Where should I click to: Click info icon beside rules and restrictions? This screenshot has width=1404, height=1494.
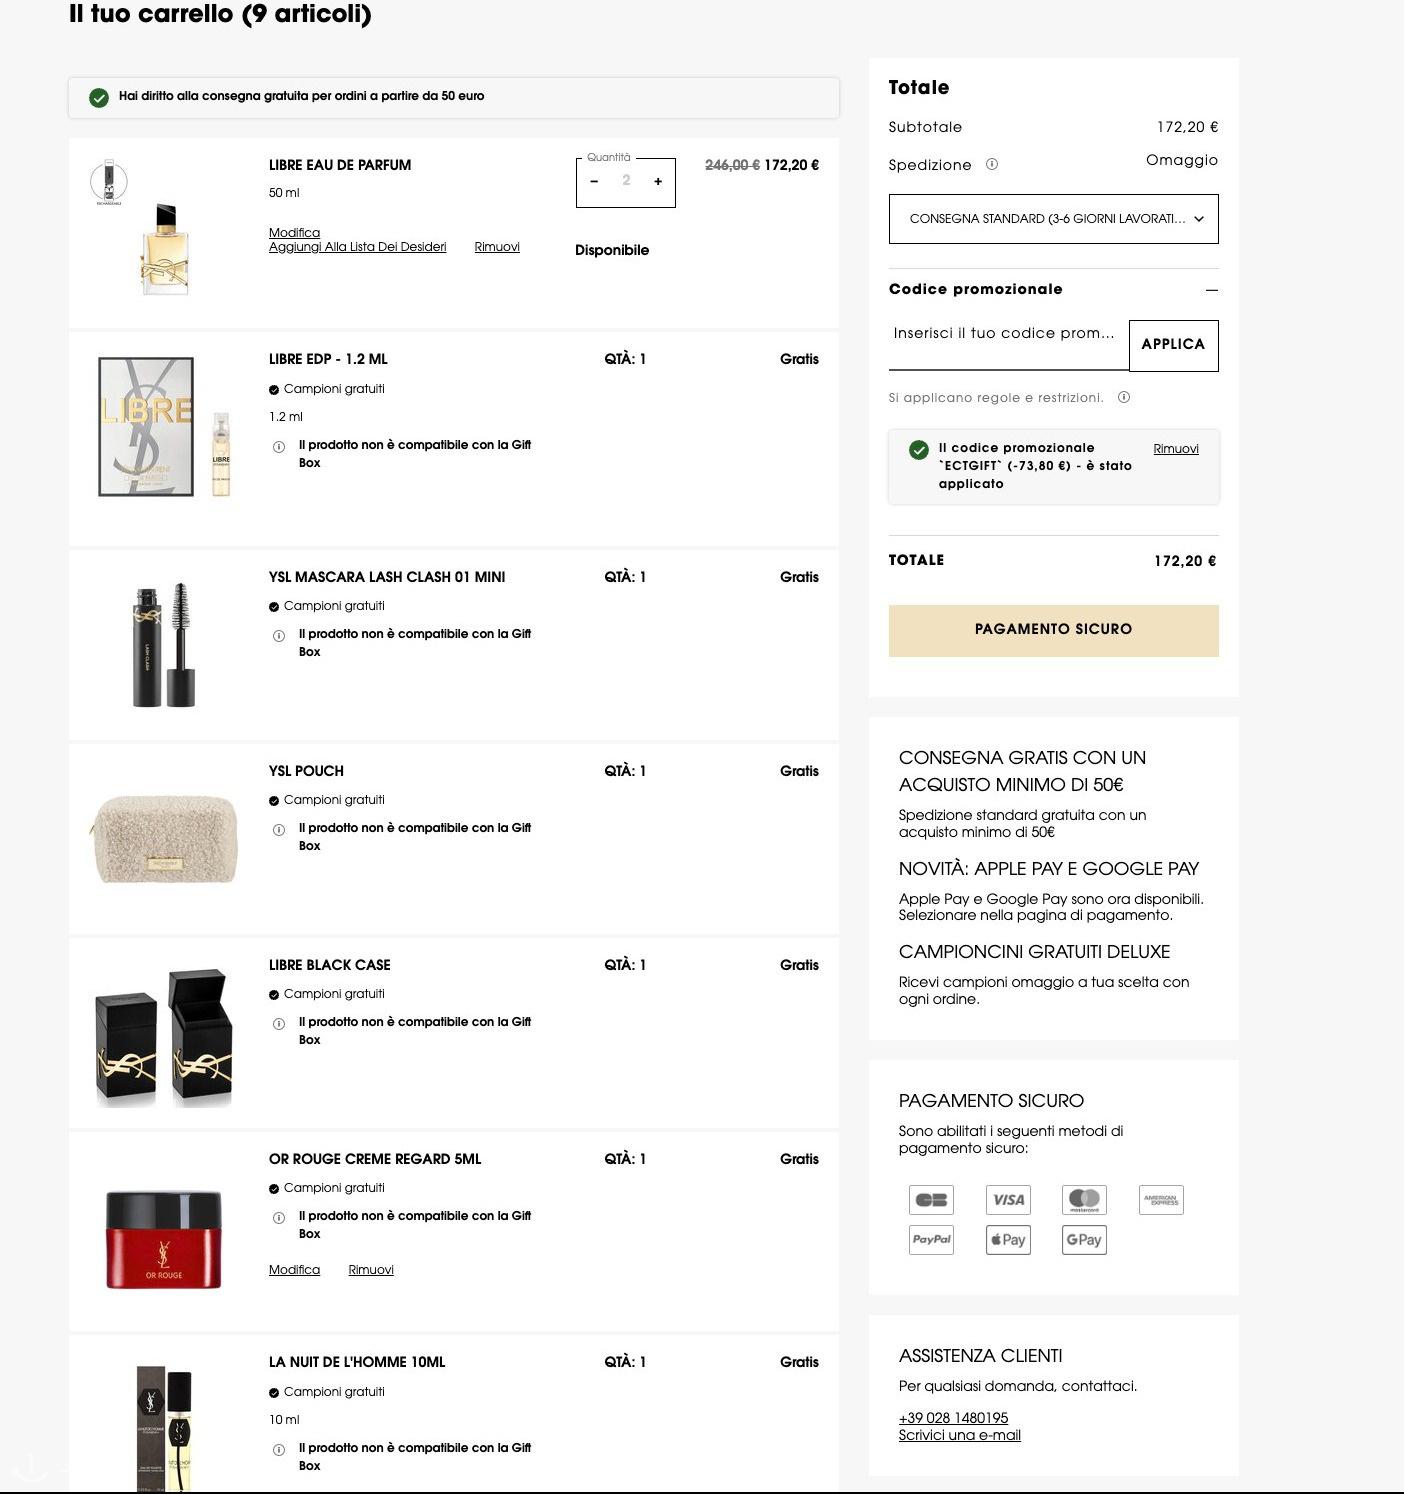(x=1124, y=397)
